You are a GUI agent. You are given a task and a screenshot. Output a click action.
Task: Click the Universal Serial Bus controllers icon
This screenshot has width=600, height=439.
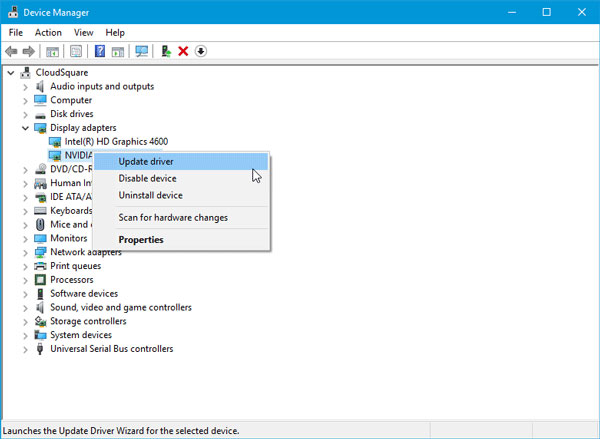(40, 349)
